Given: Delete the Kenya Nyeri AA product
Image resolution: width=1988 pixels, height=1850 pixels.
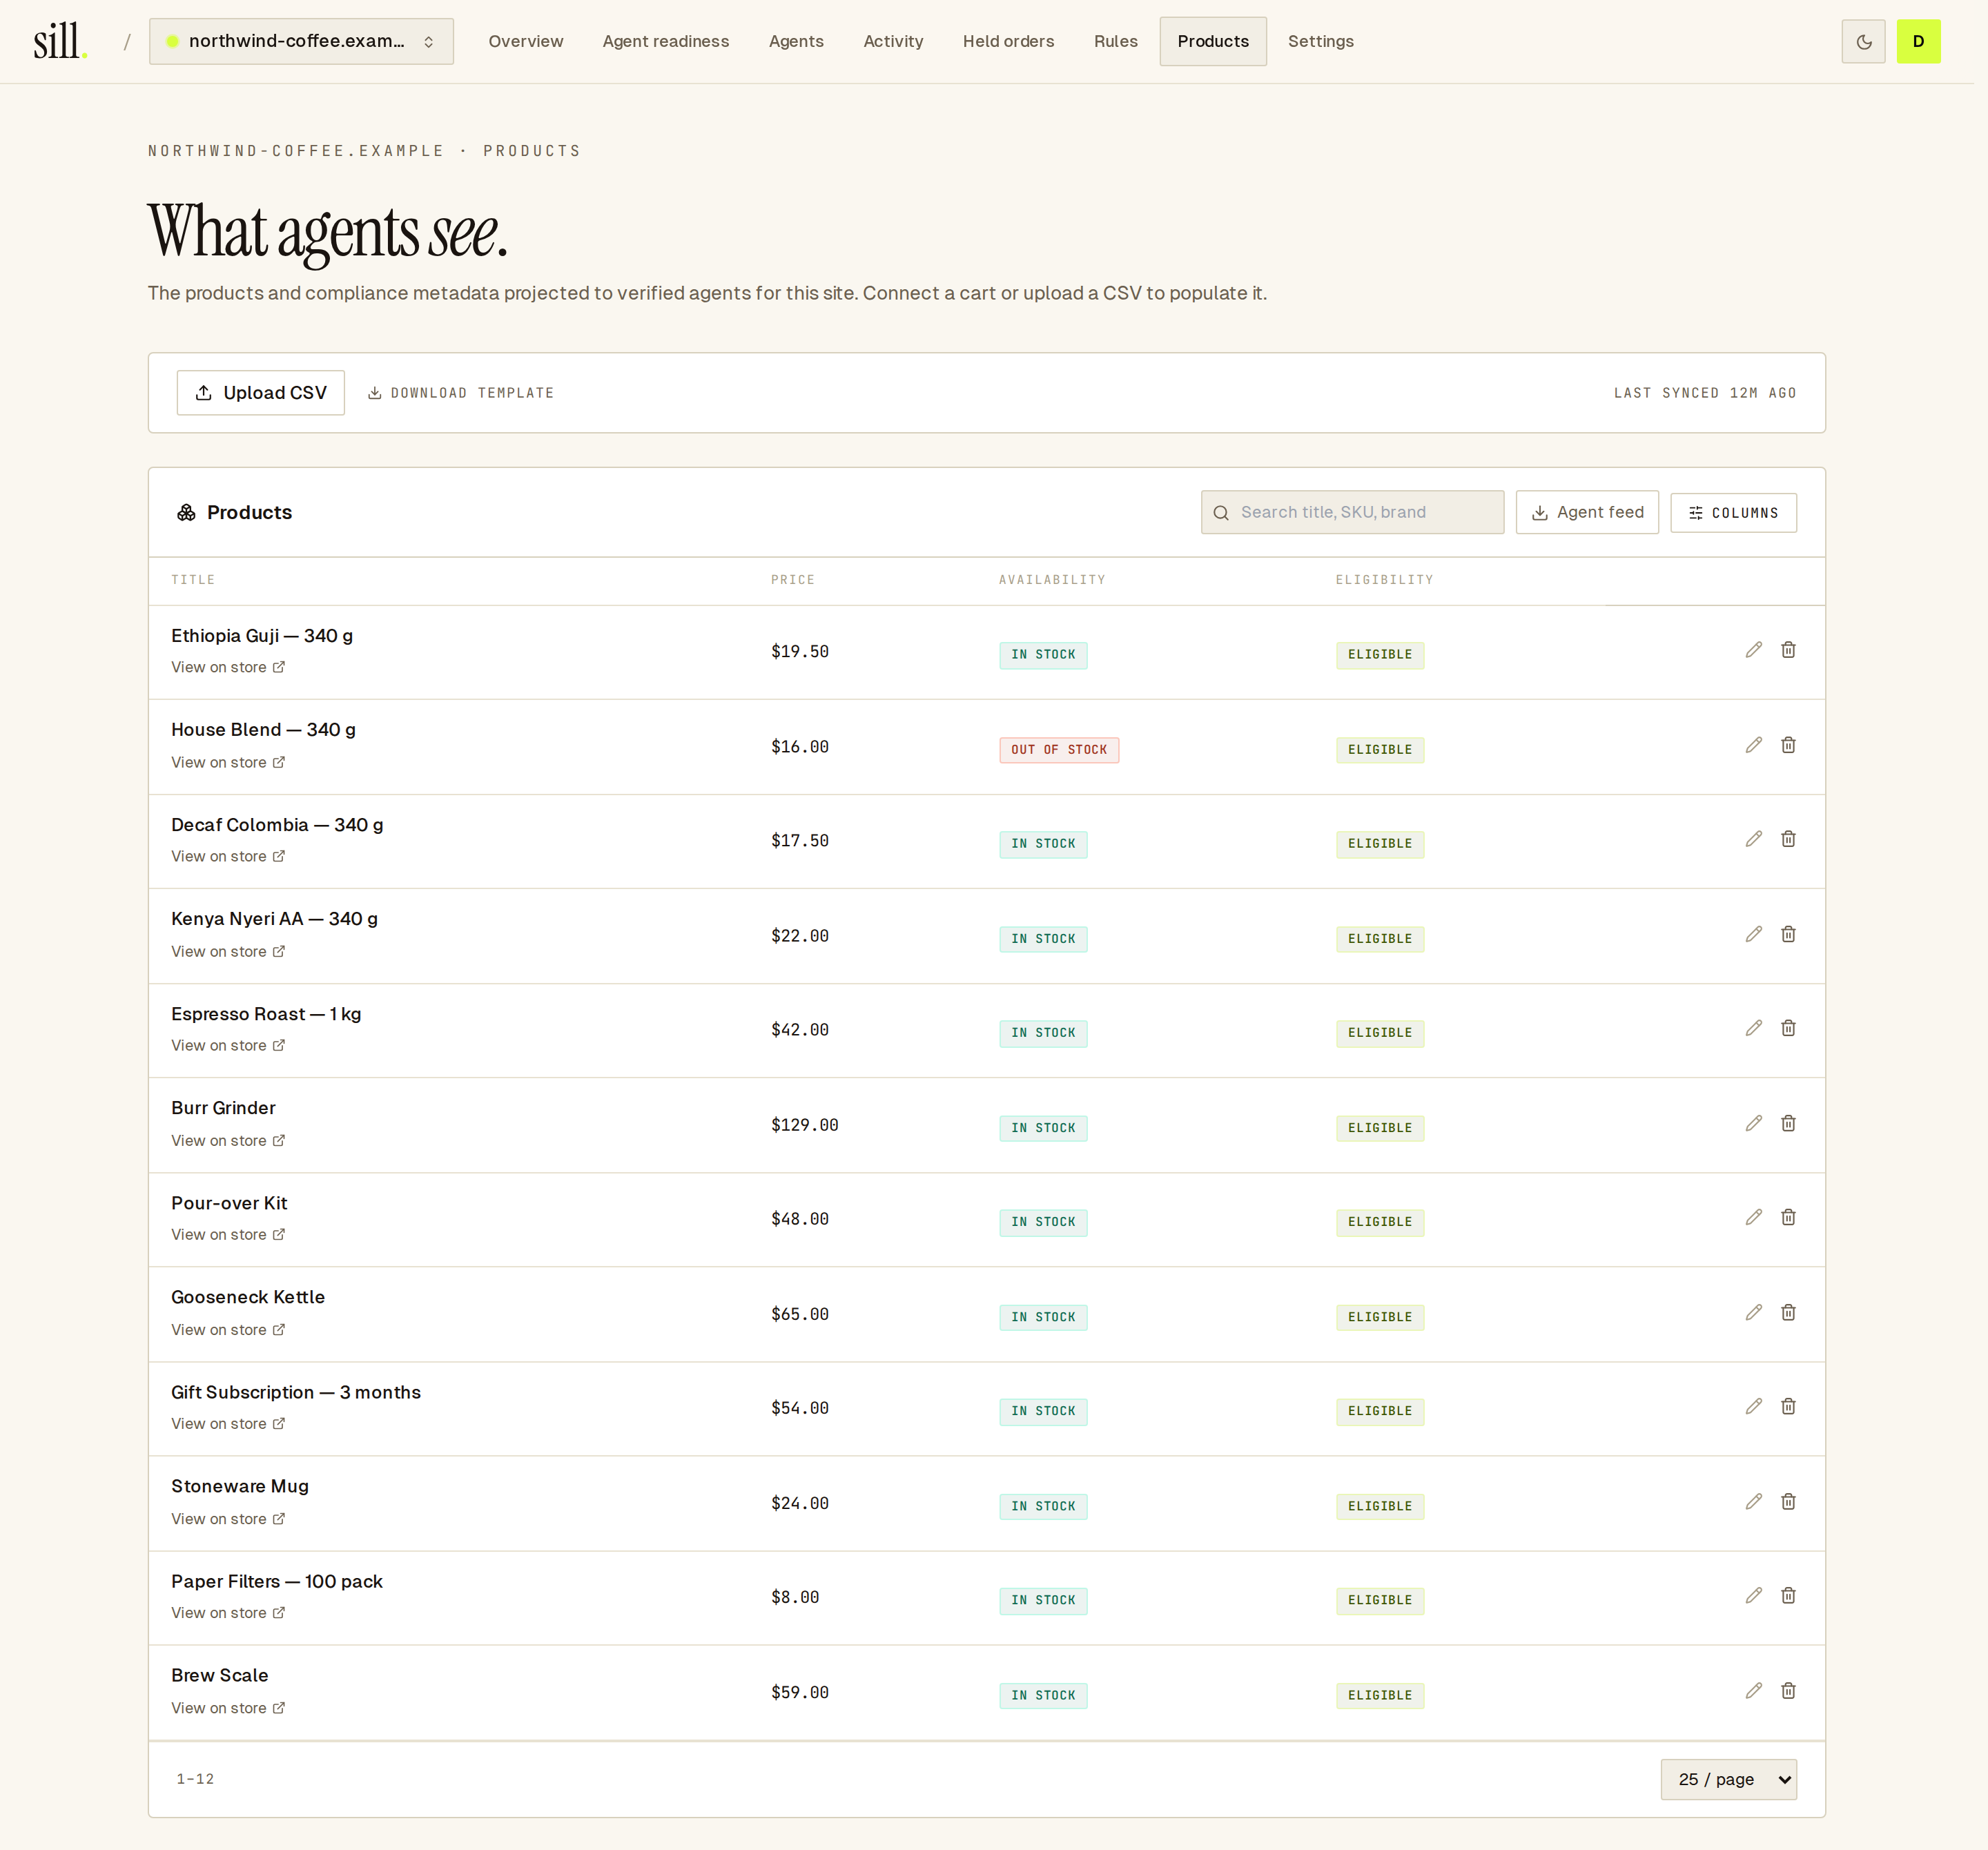Looking at the screenshot, I should [x=1788, y=934].
